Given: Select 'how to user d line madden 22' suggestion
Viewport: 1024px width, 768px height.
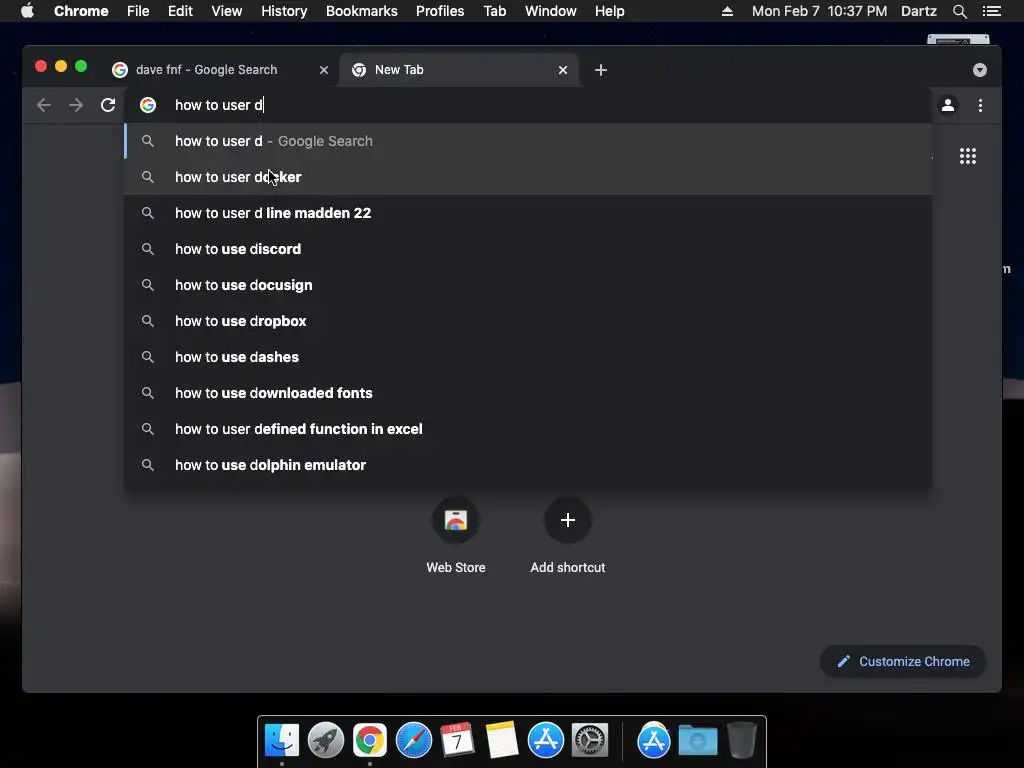Looking at the screenshot, I should pyautogui.click(x=528, y=213).
